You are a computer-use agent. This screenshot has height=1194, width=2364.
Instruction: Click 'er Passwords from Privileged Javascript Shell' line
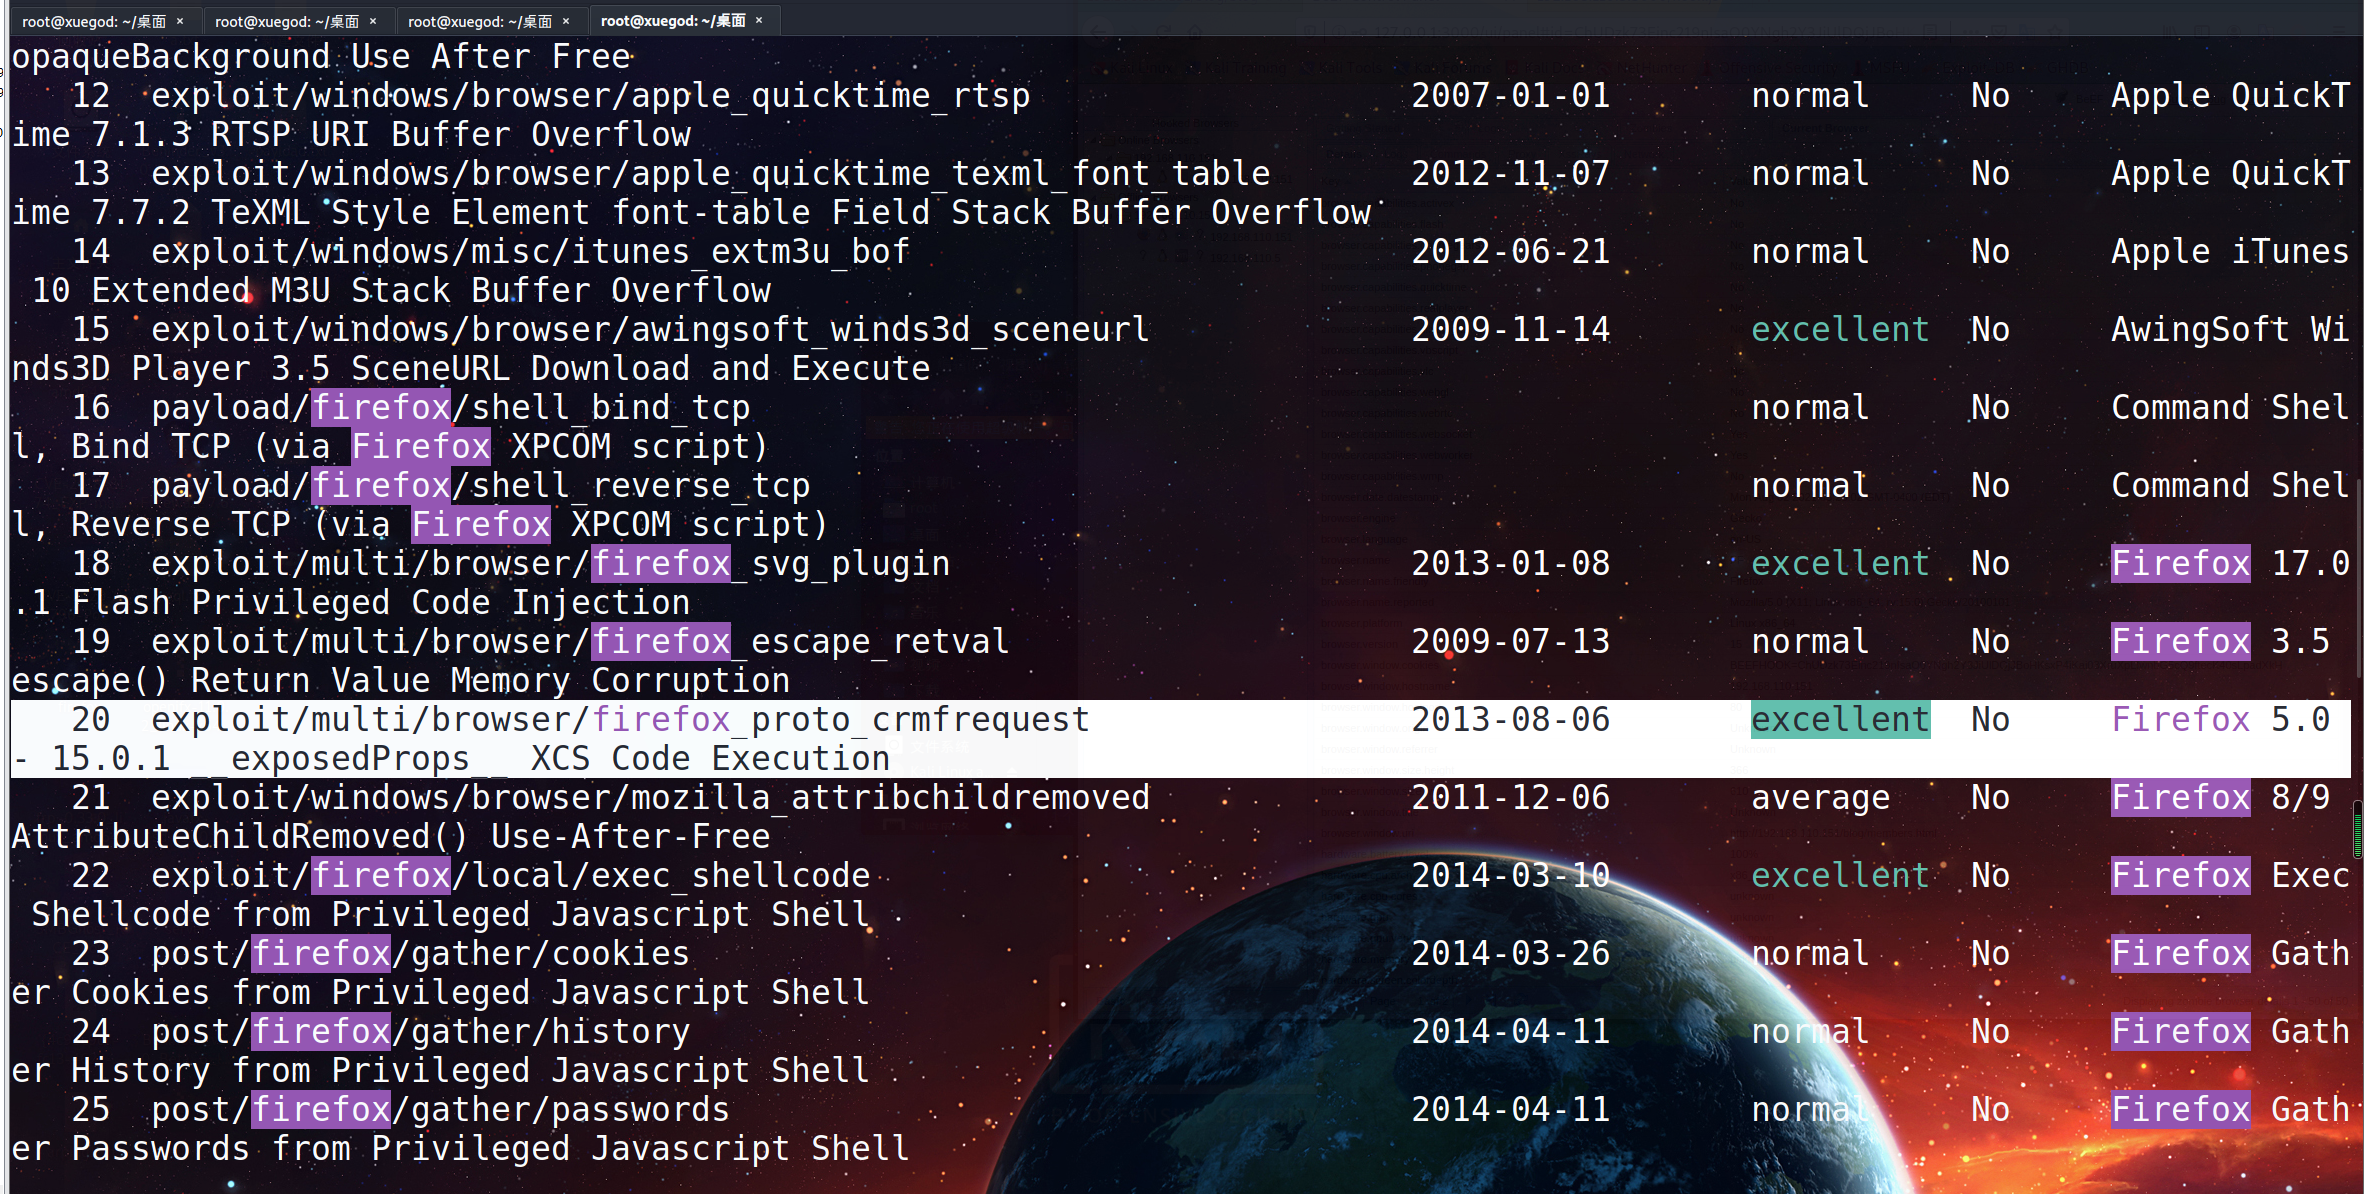click(x=461, y=1149)
